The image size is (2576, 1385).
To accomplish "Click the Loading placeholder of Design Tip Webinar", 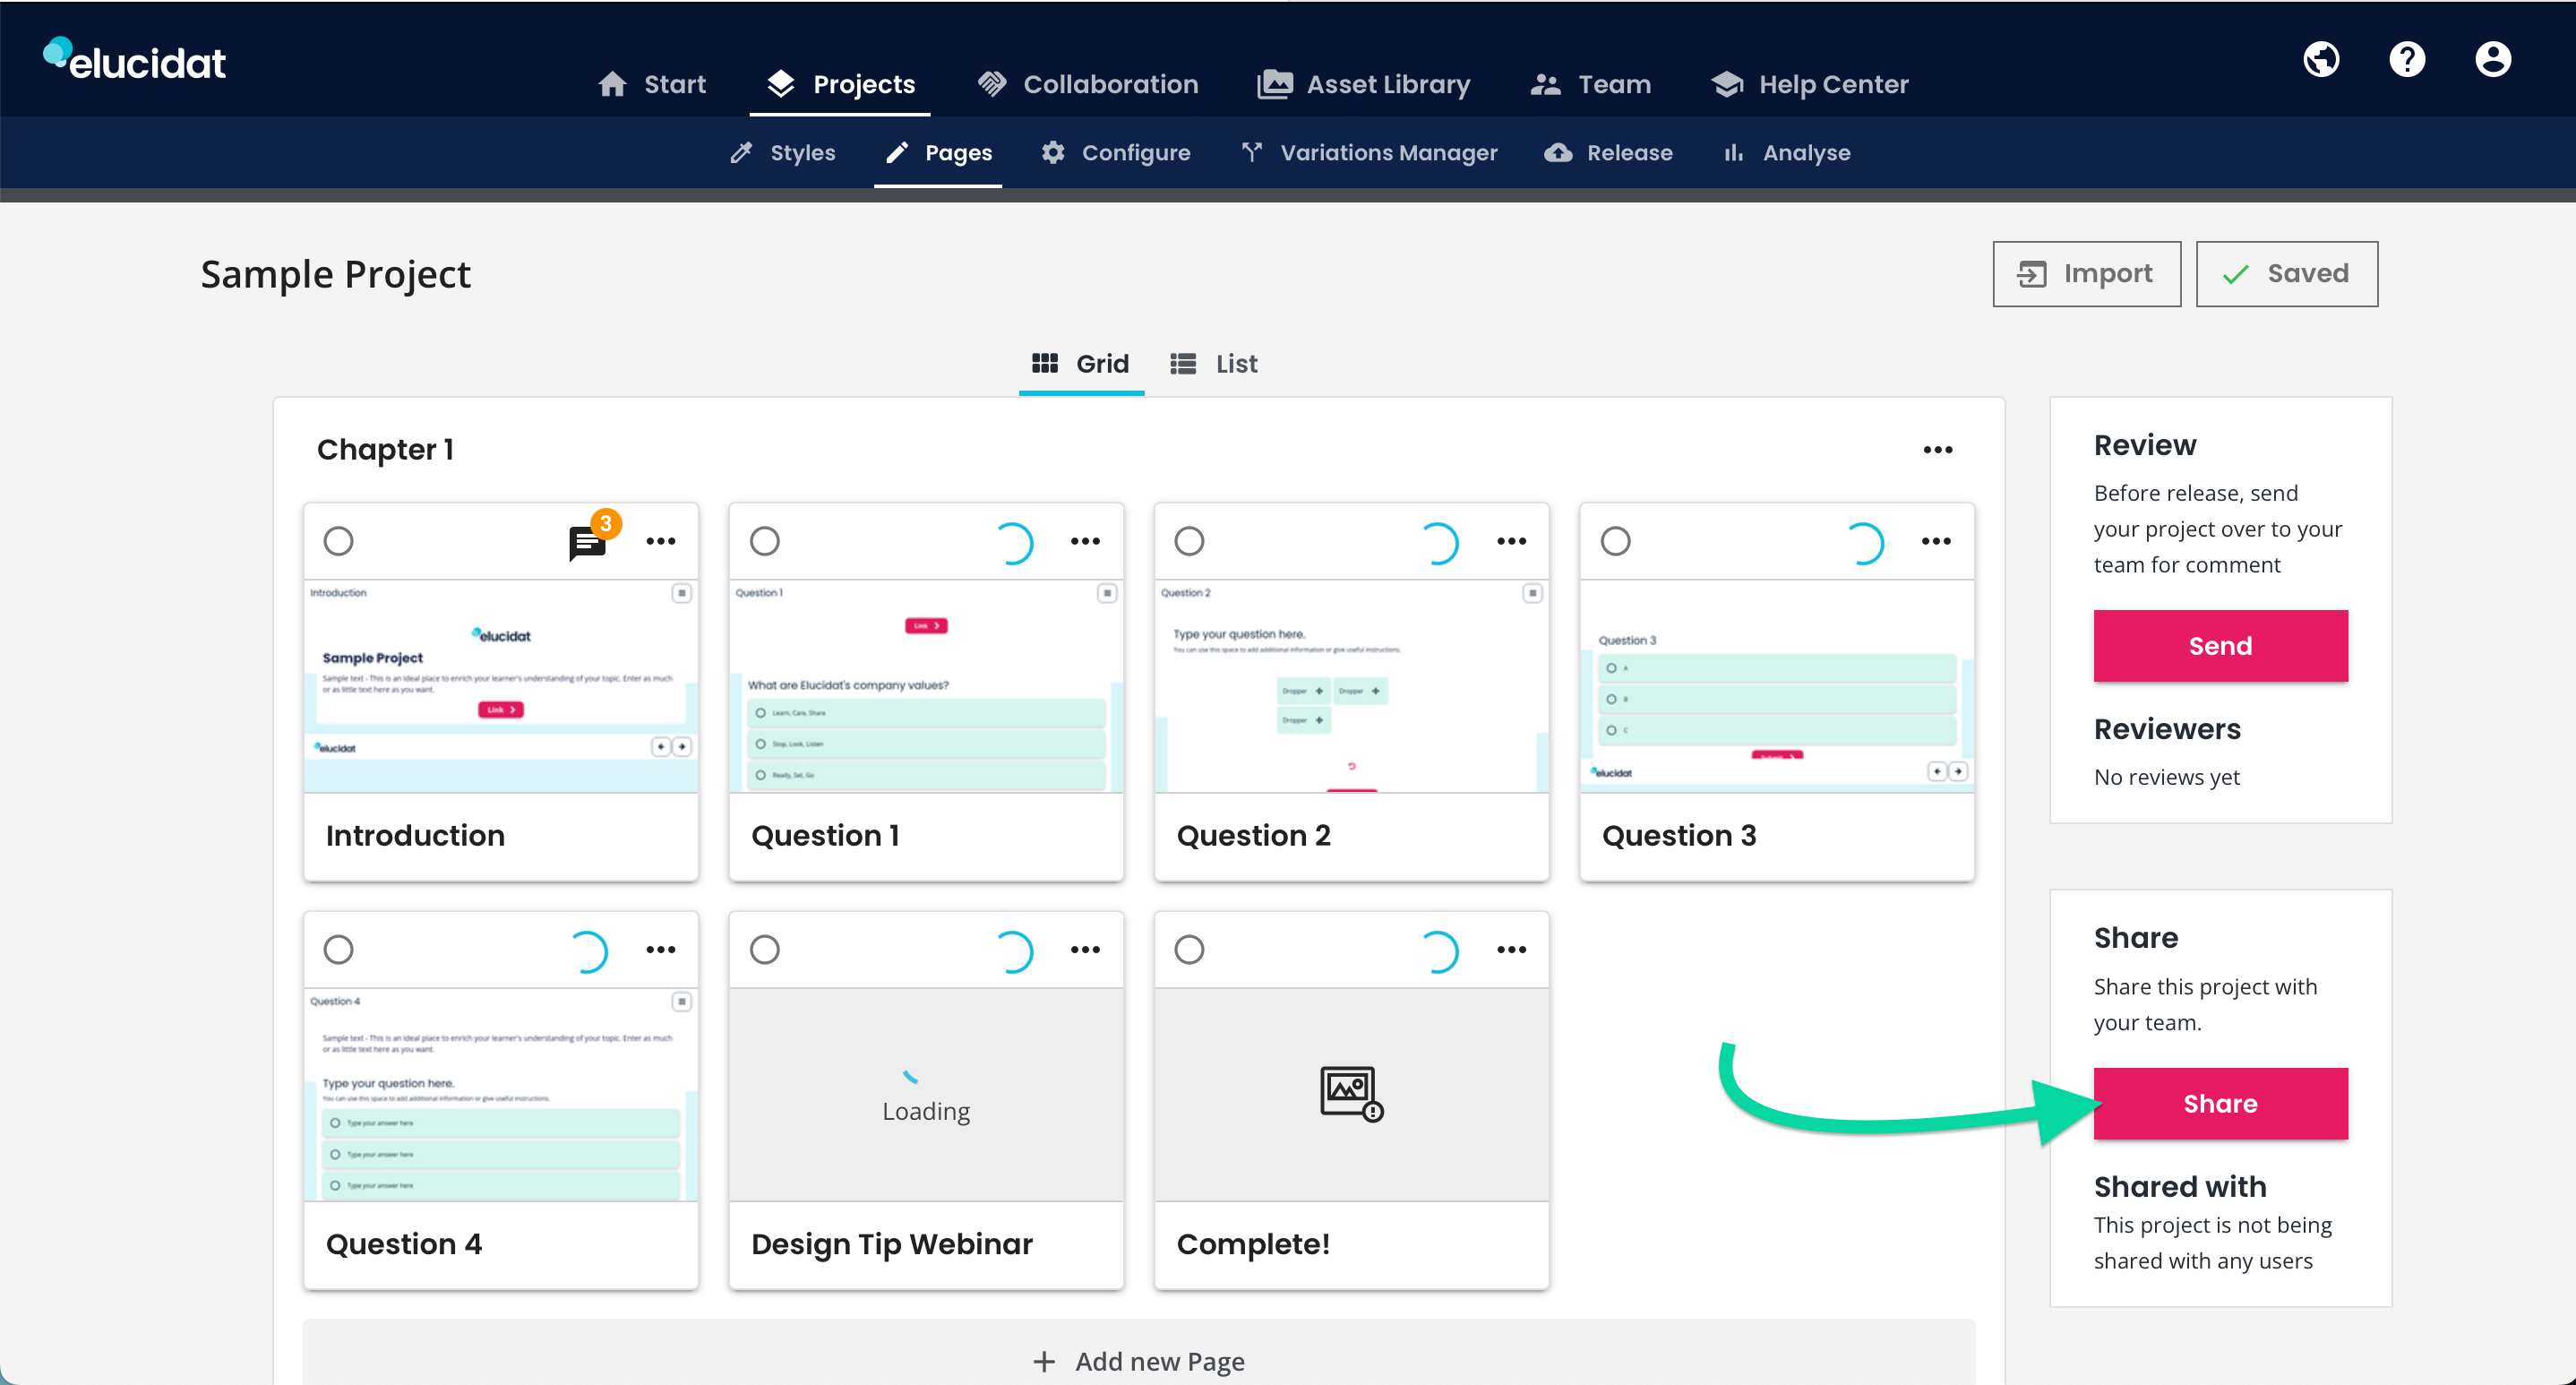I will [x=926, y=1095].
